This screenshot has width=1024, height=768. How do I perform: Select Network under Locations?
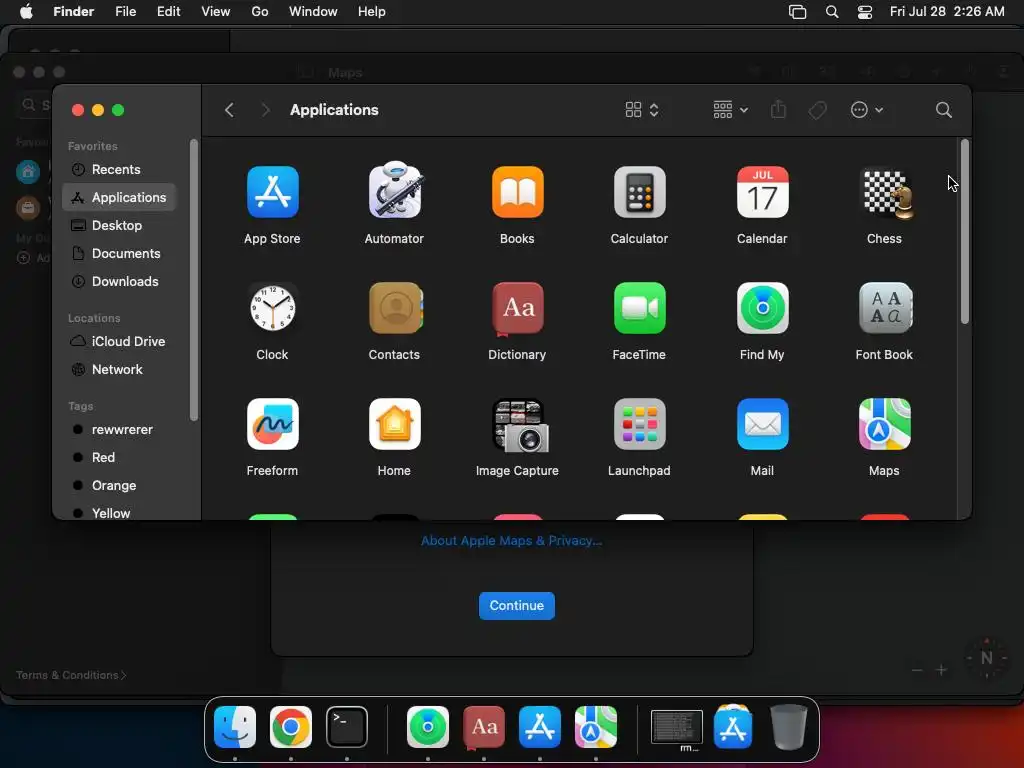pos(119,370)
